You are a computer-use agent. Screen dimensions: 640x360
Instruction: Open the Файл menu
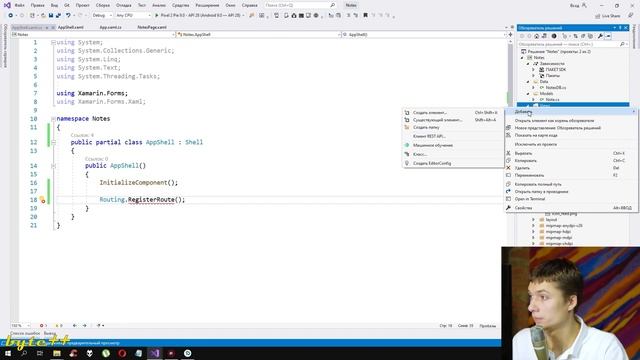tap(20, 5)
